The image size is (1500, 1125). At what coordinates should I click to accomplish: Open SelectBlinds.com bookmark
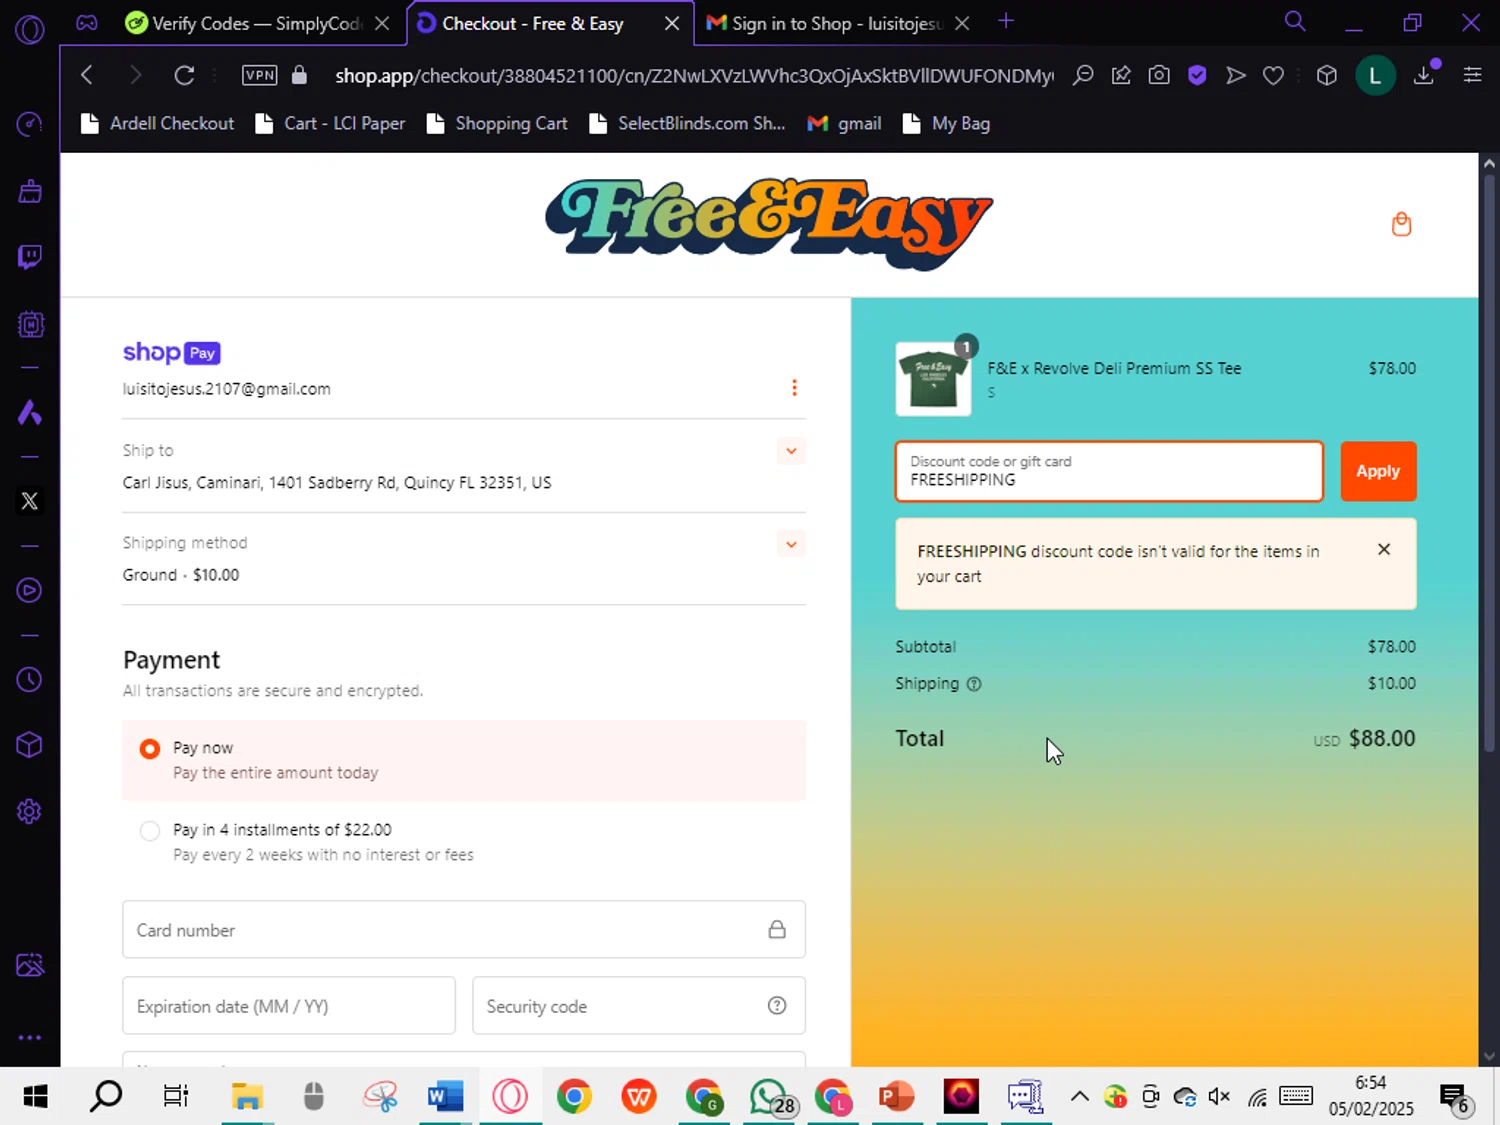[x=687, y=124]
